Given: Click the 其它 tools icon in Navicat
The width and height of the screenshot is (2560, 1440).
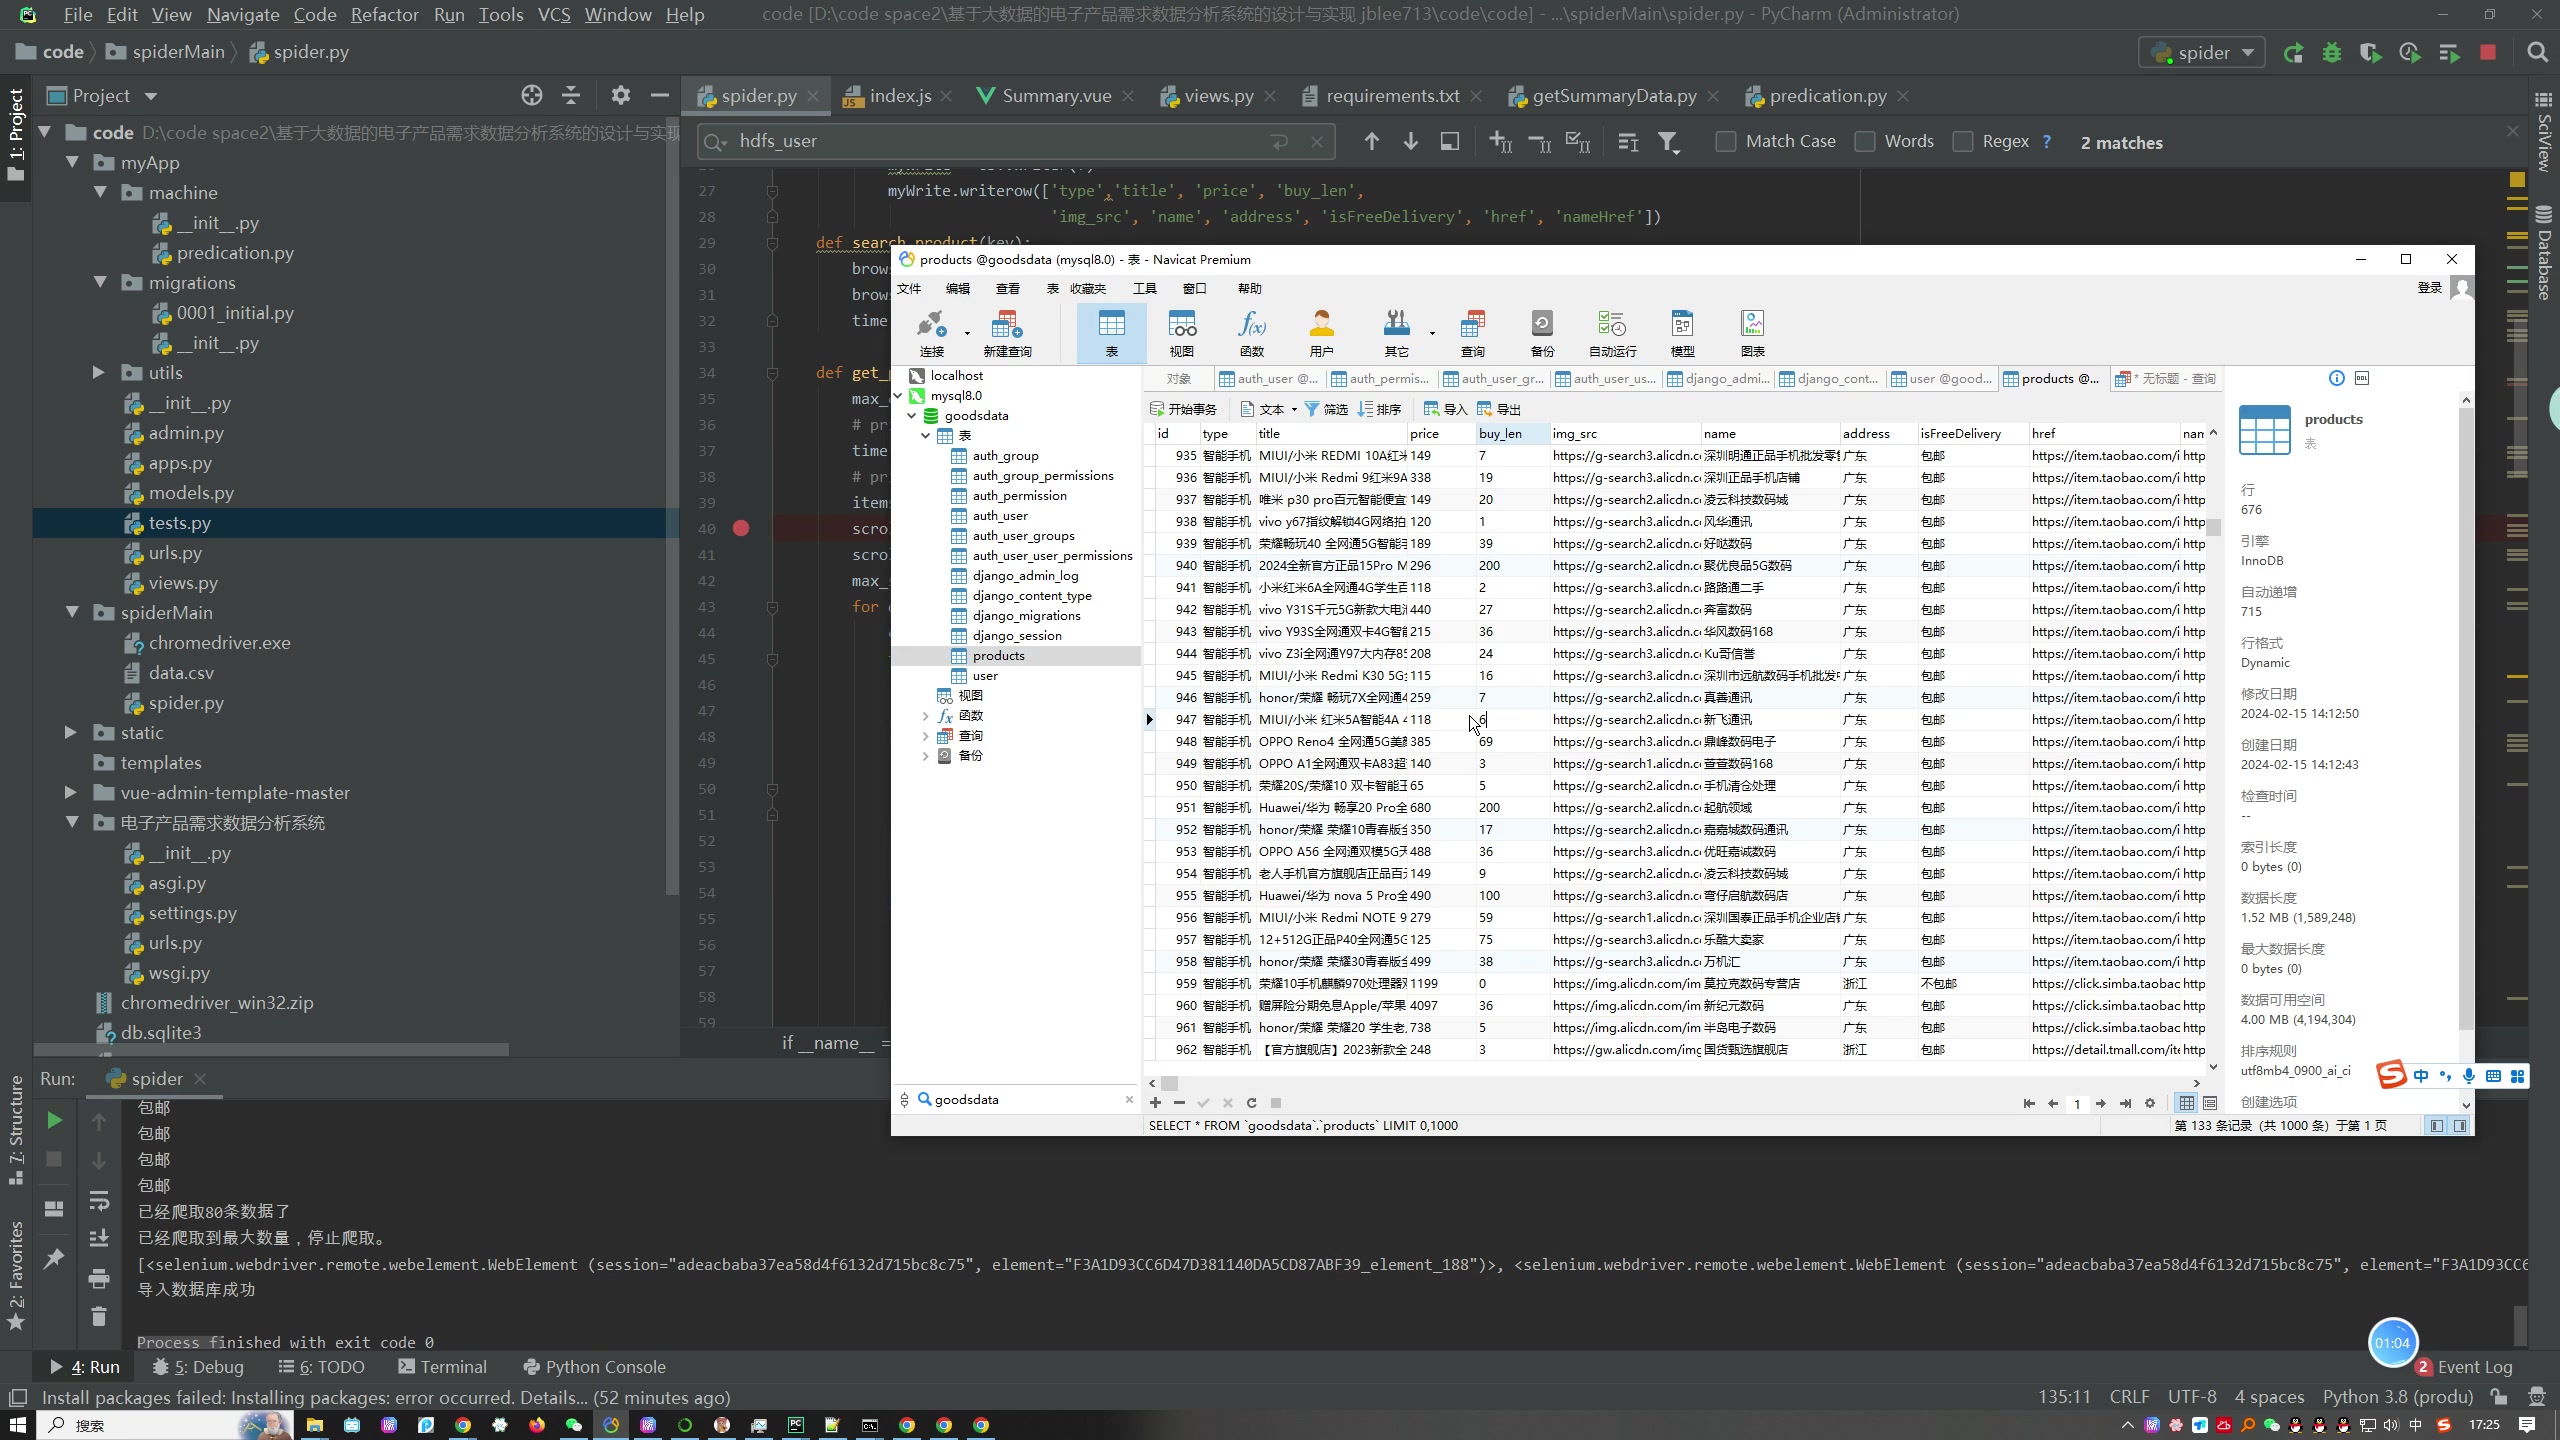Looking at the screenshot, I should tap(1397, 333).
